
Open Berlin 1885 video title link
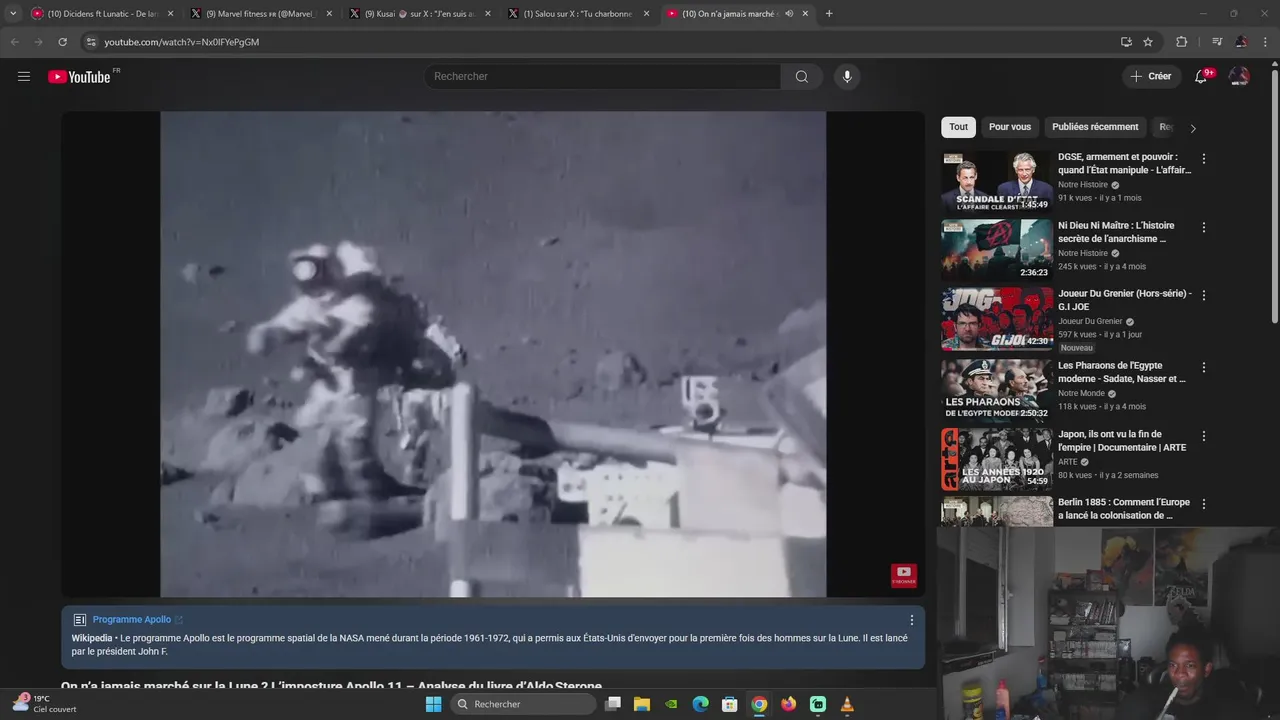pos(1124,509)
